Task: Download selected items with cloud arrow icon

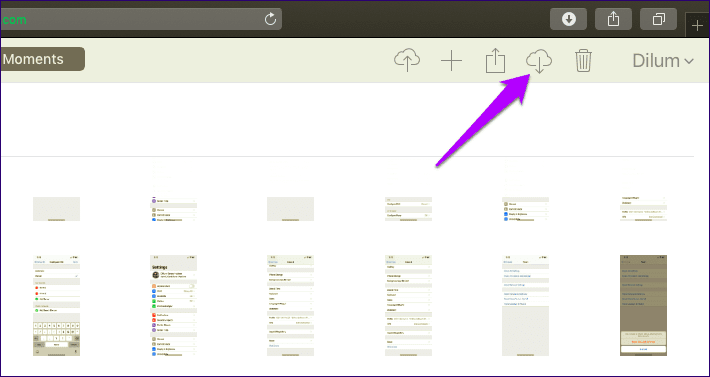Action: 539,62
